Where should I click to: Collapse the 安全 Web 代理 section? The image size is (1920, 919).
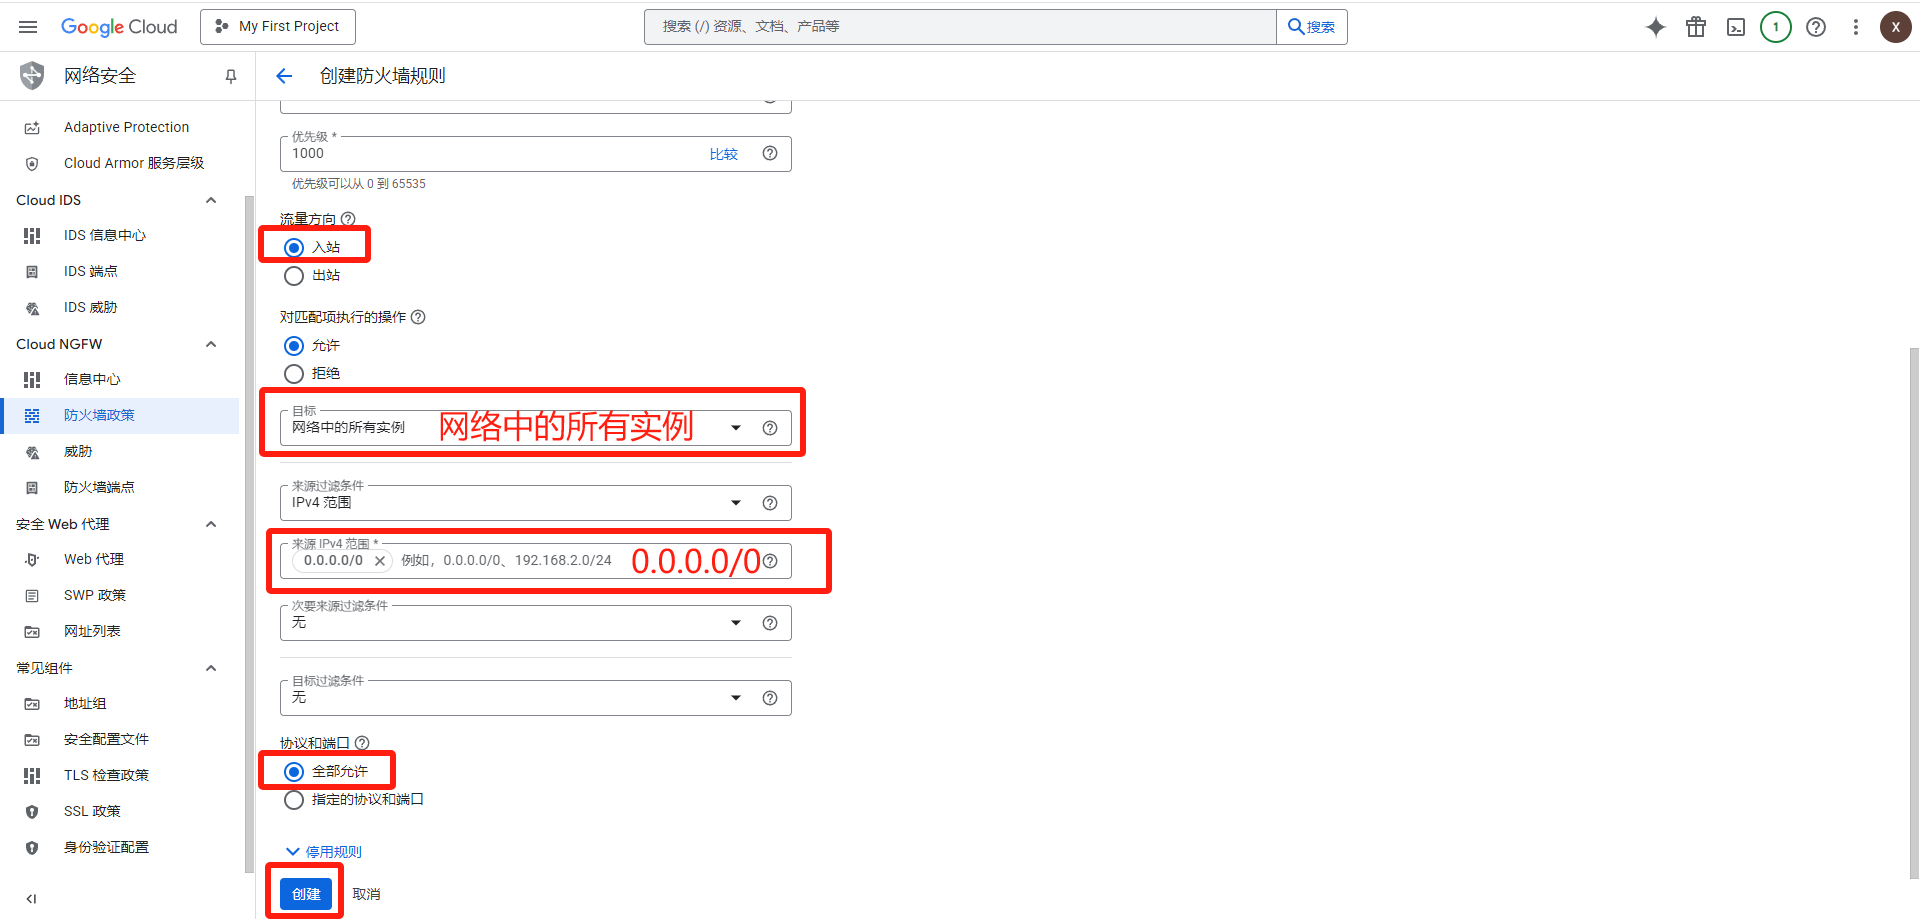(x=211, y=524)
